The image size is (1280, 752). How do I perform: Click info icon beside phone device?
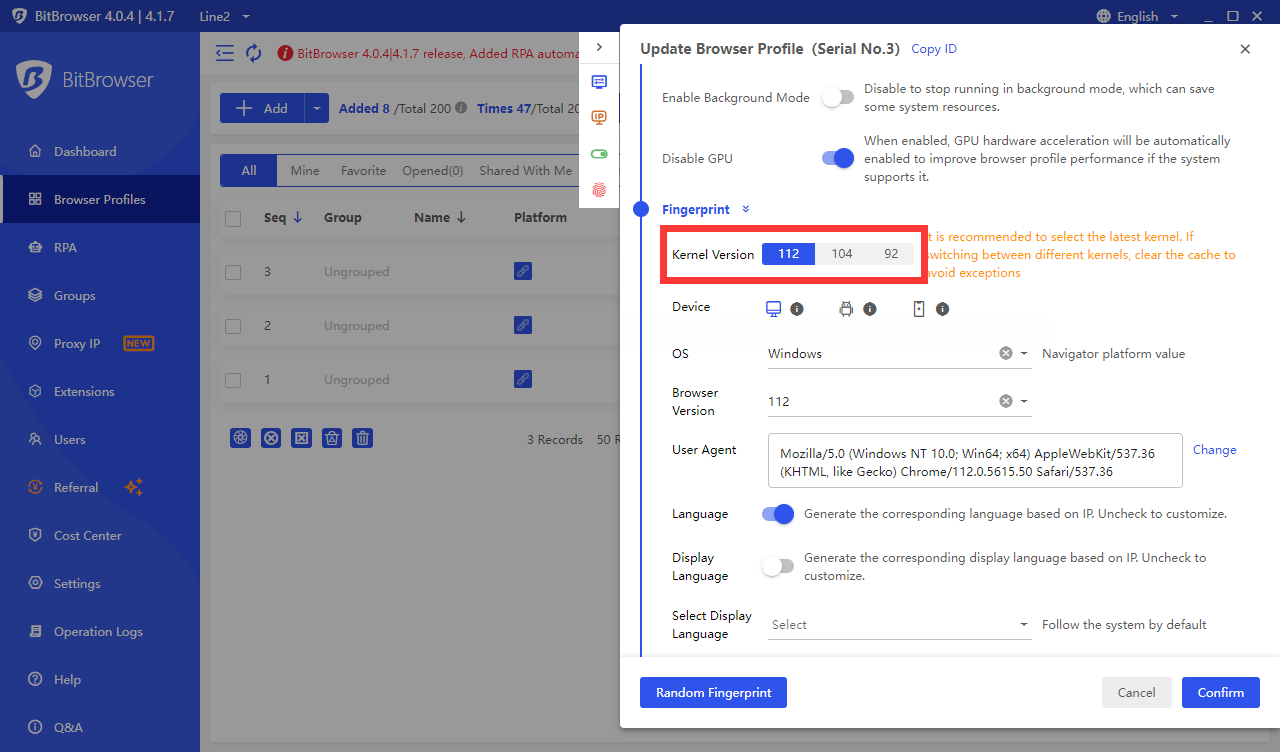click(x=942, y=310)
